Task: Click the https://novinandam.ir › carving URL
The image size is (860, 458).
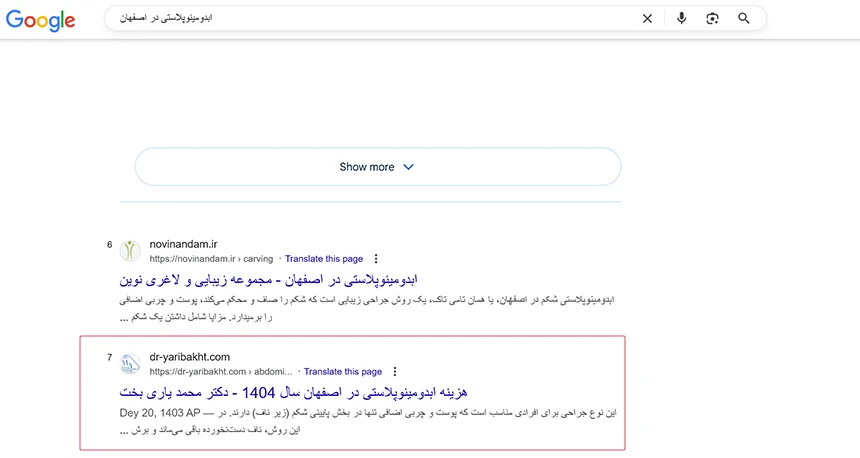Action: click(x=210, y=258)
